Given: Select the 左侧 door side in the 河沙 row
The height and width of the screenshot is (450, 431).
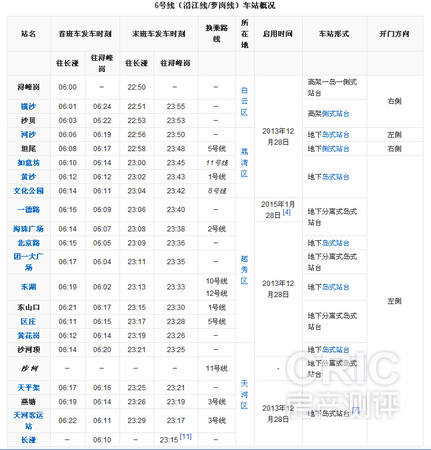Looking at the screenshot, I should [x=394, y=135].
